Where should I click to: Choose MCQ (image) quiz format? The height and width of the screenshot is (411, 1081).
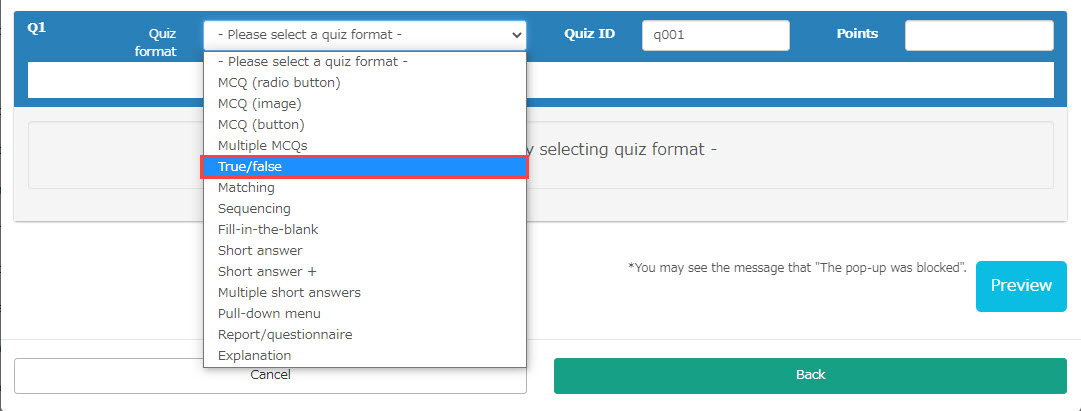[259, 103]
